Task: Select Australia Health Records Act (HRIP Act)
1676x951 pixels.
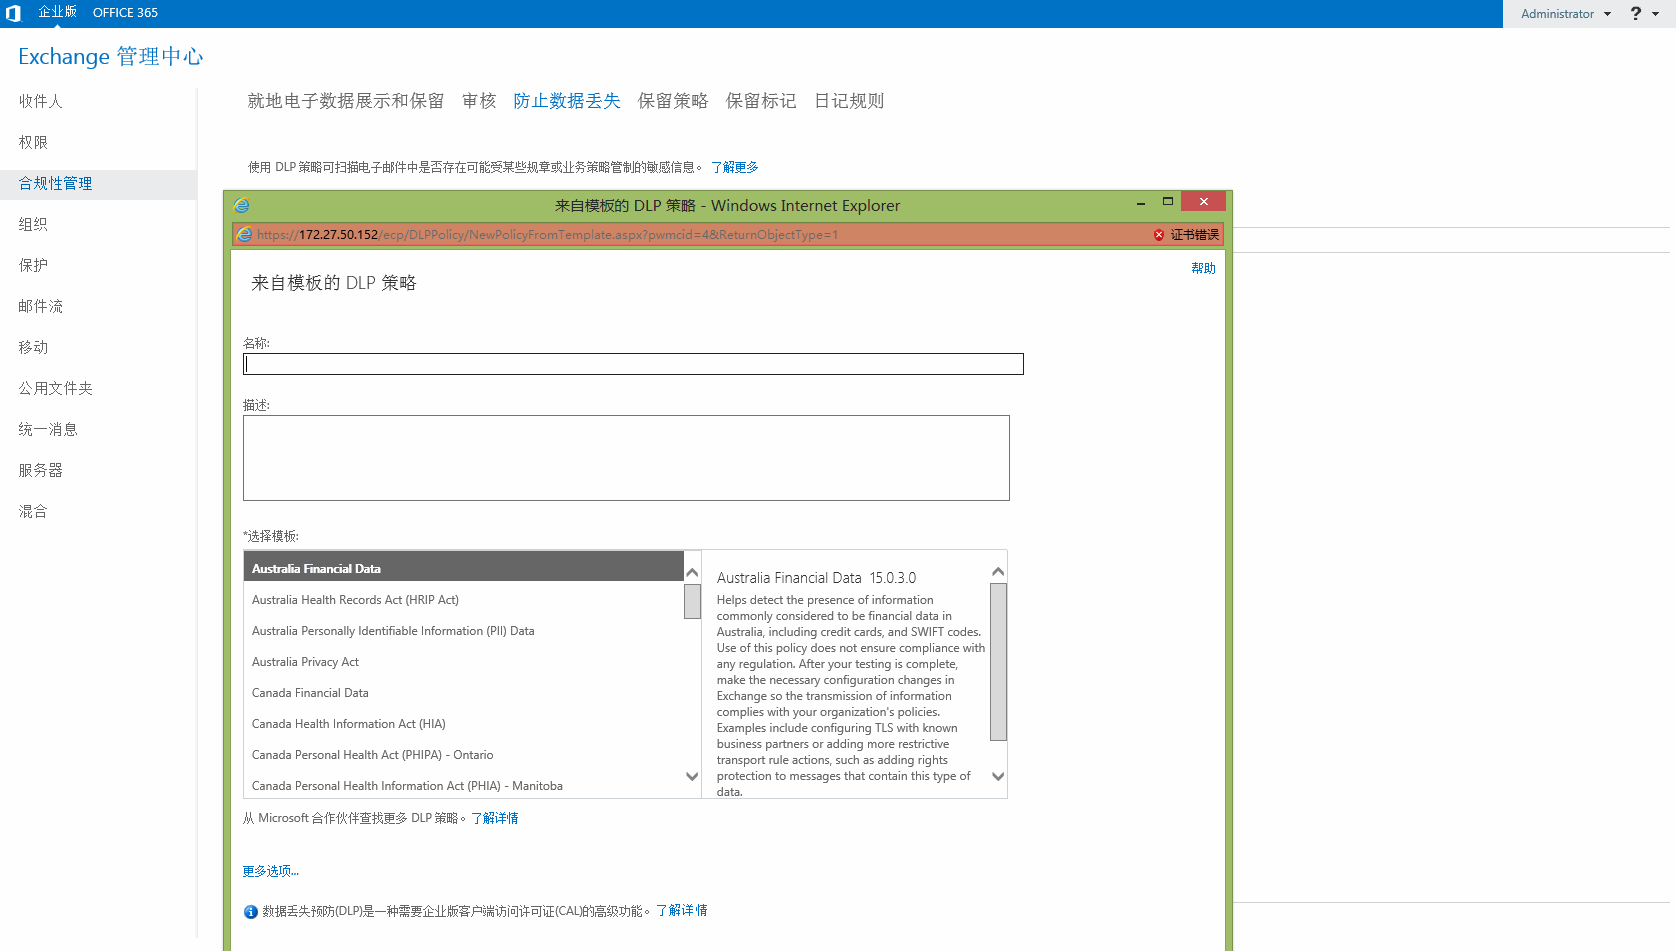Action: pos(464,600)
